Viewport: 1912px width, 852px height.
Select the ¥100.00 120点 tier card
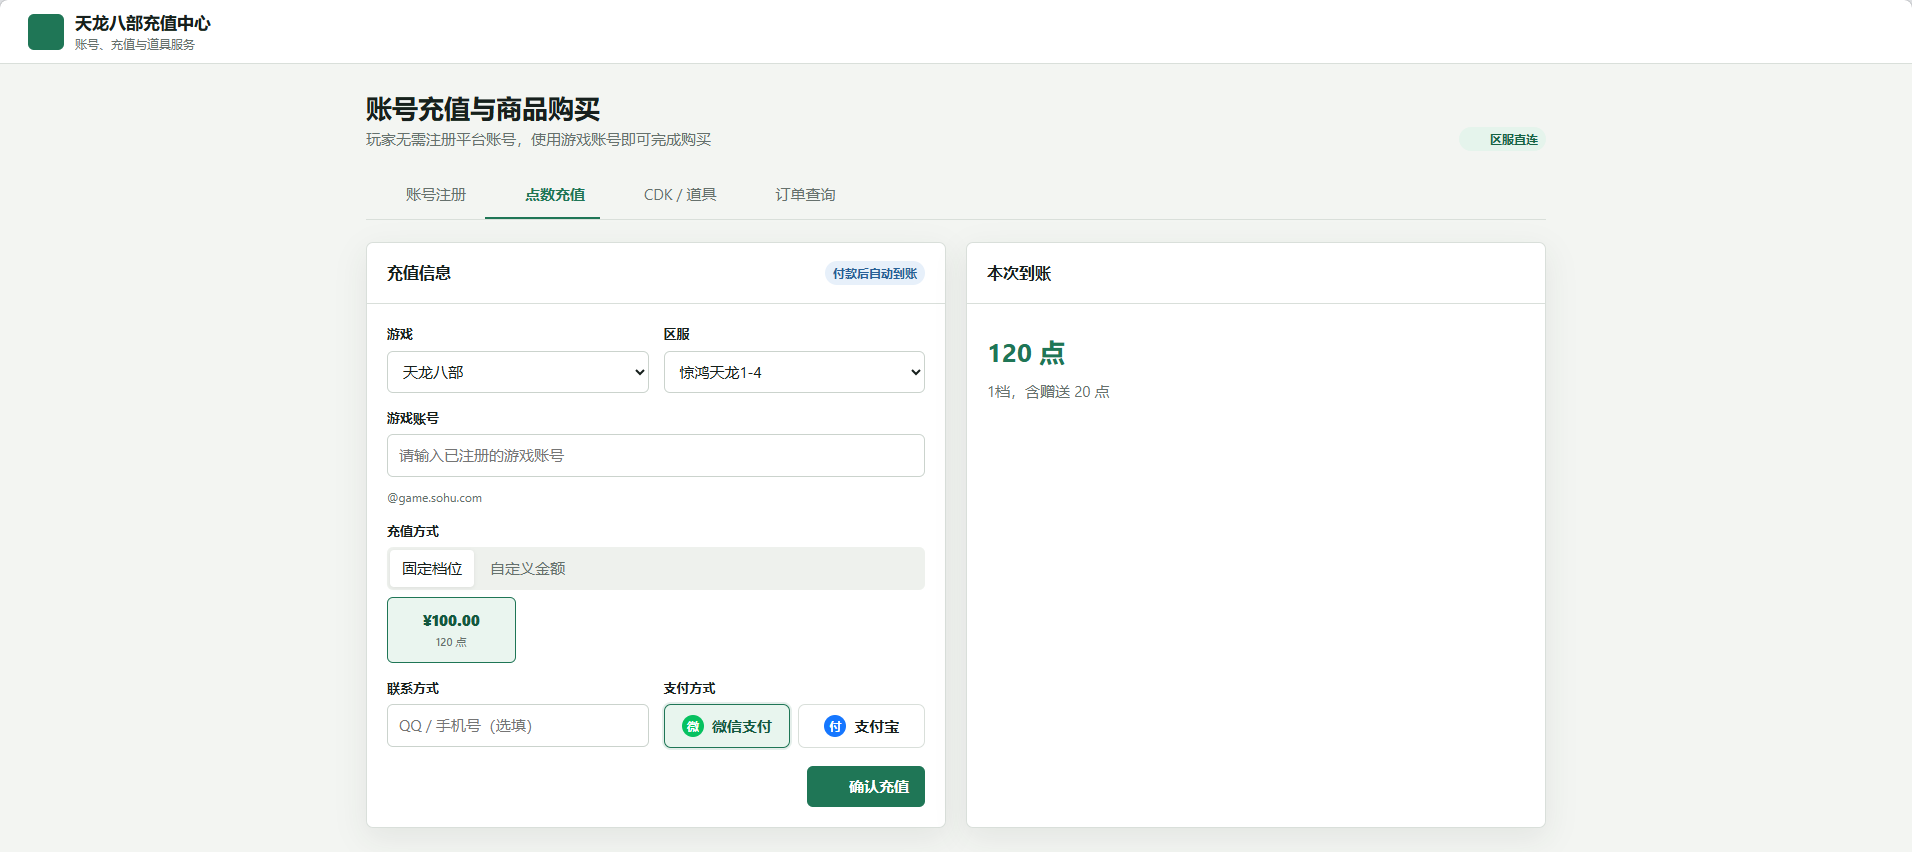click(451, 630)
